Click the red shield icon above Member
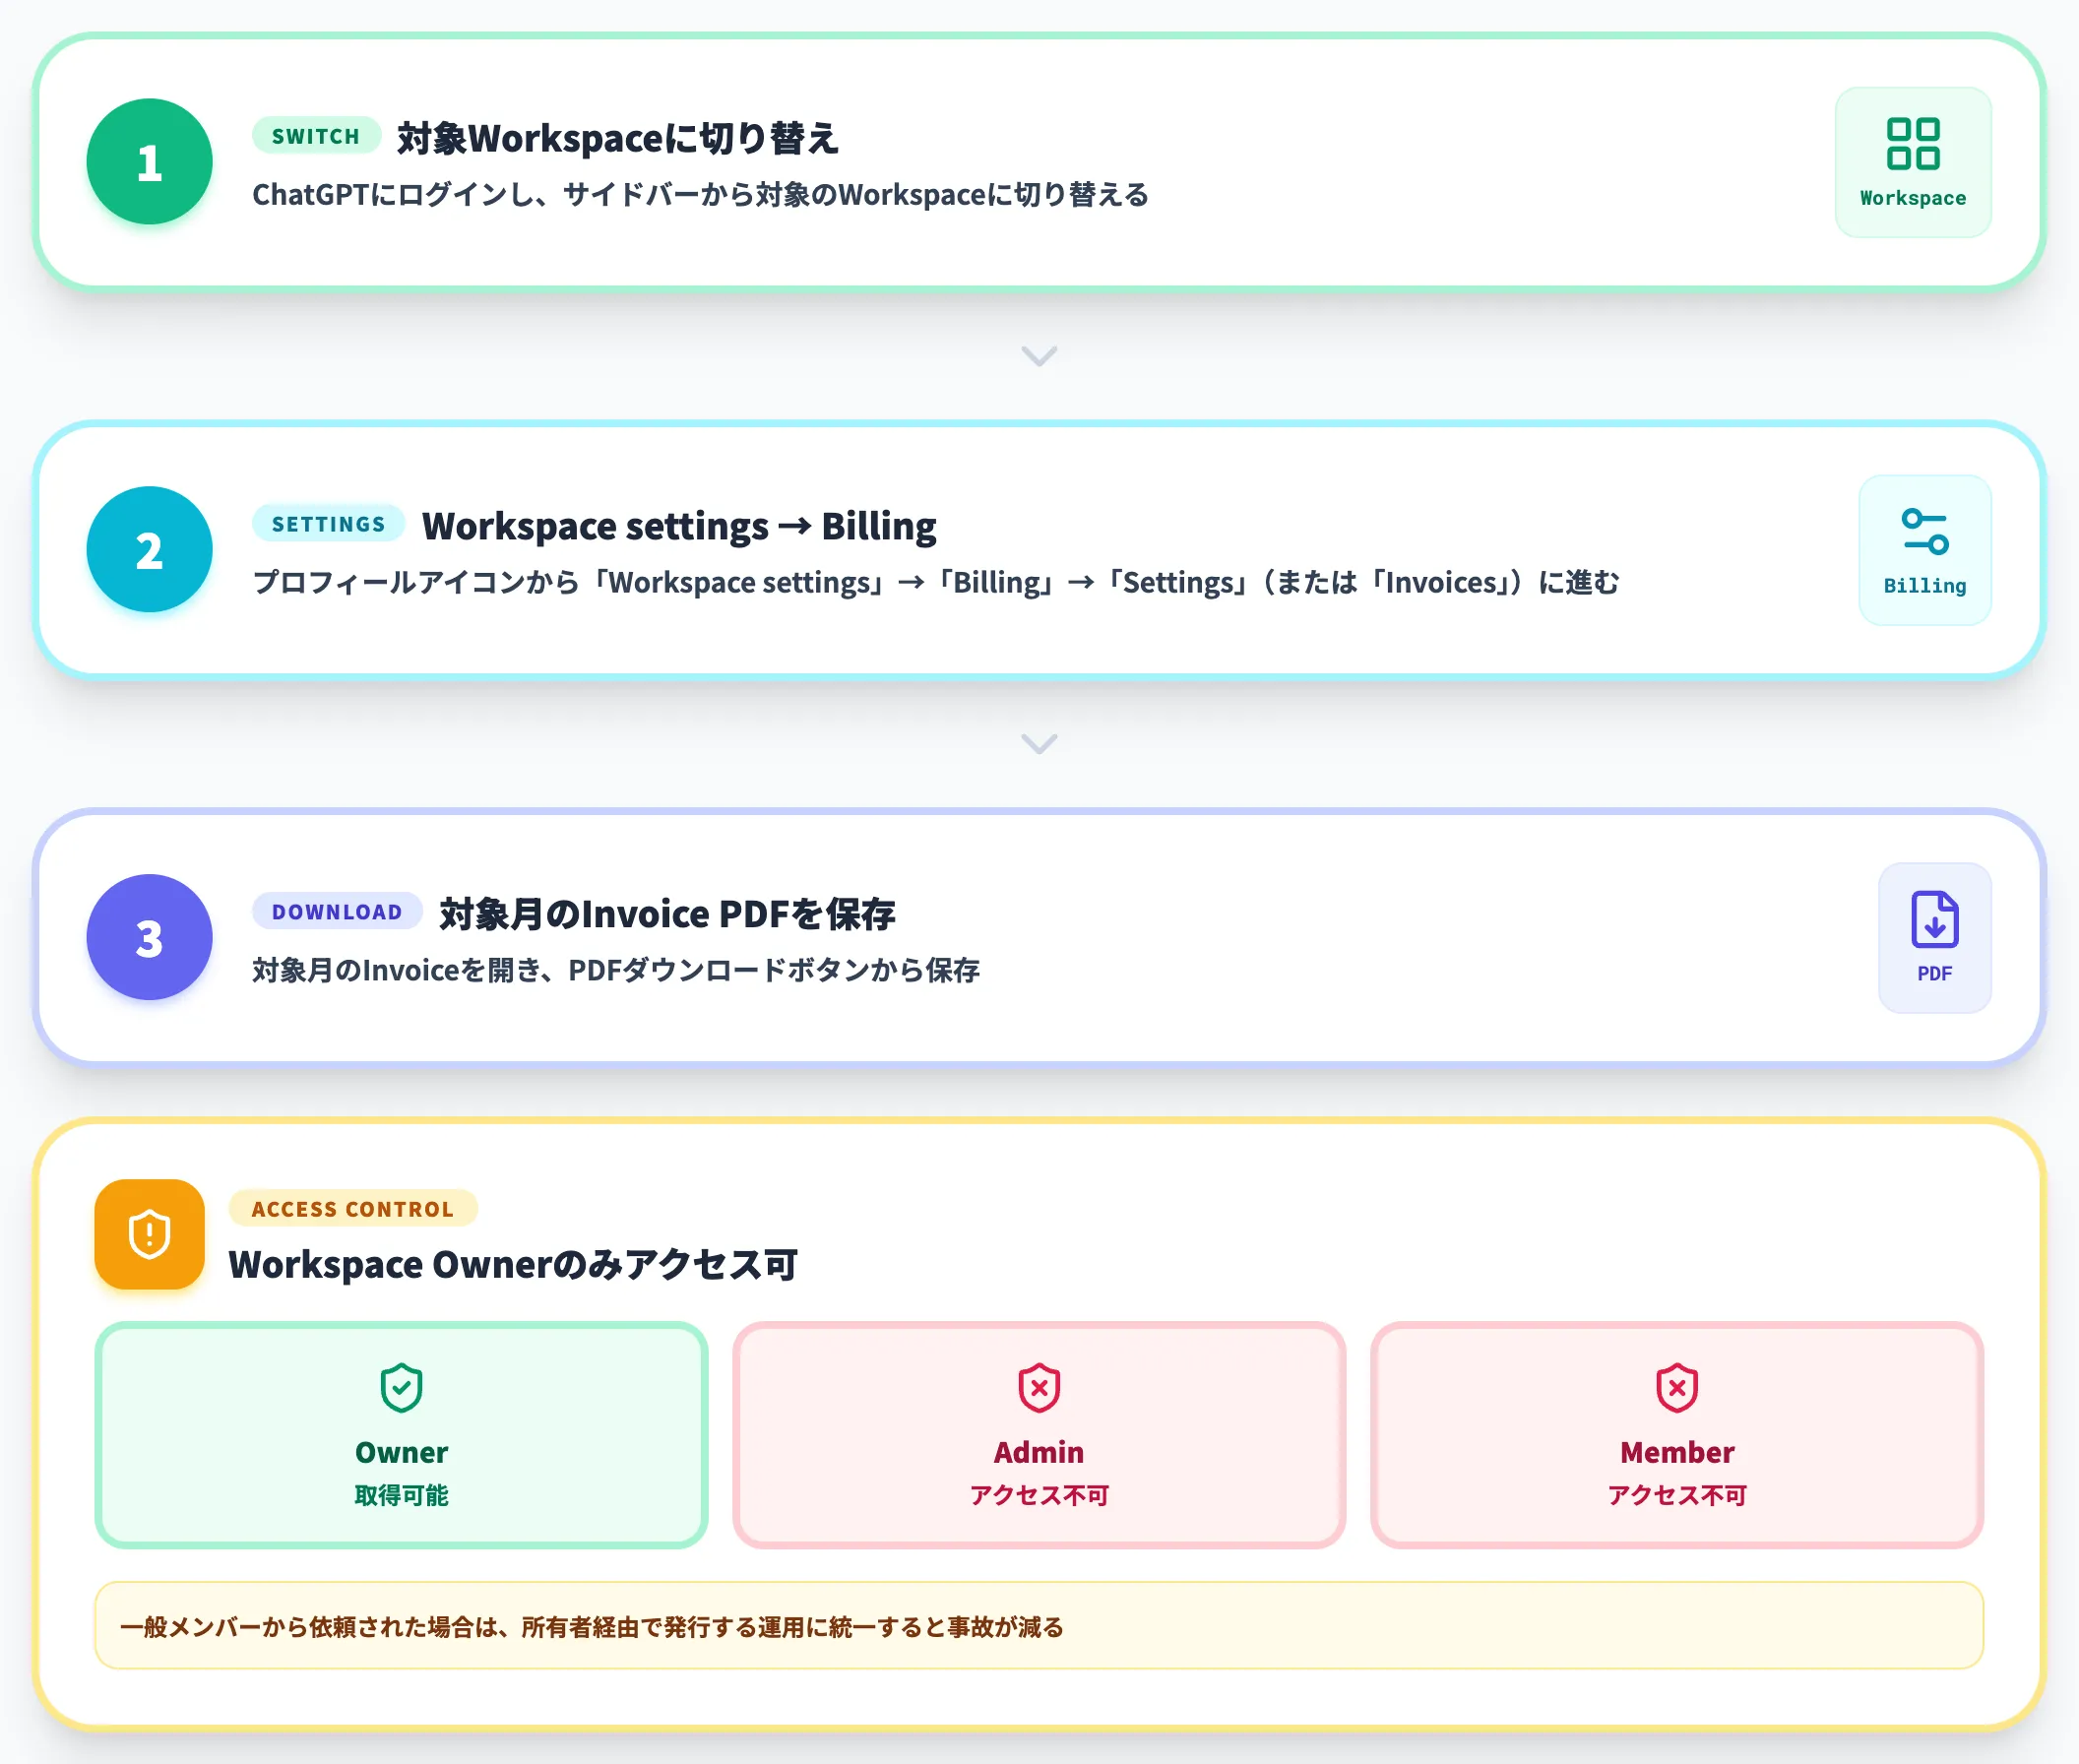This screenshot has height=1764, width=2079. [x=1677, y=1387]
